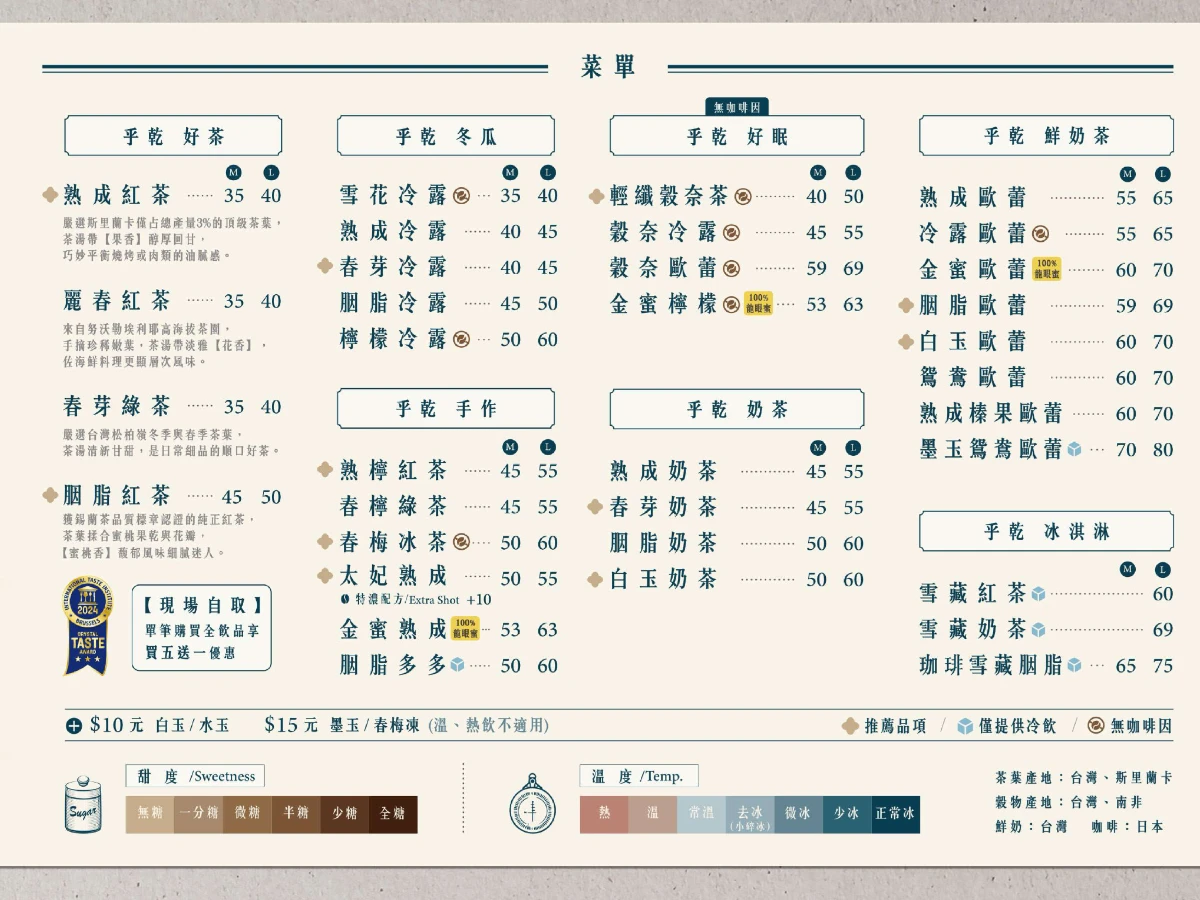Image resolution: width=1200 pixels, height=900 pixels.
Task: Click the plus icon beside $10 元
Action: [x=74, y=726]
